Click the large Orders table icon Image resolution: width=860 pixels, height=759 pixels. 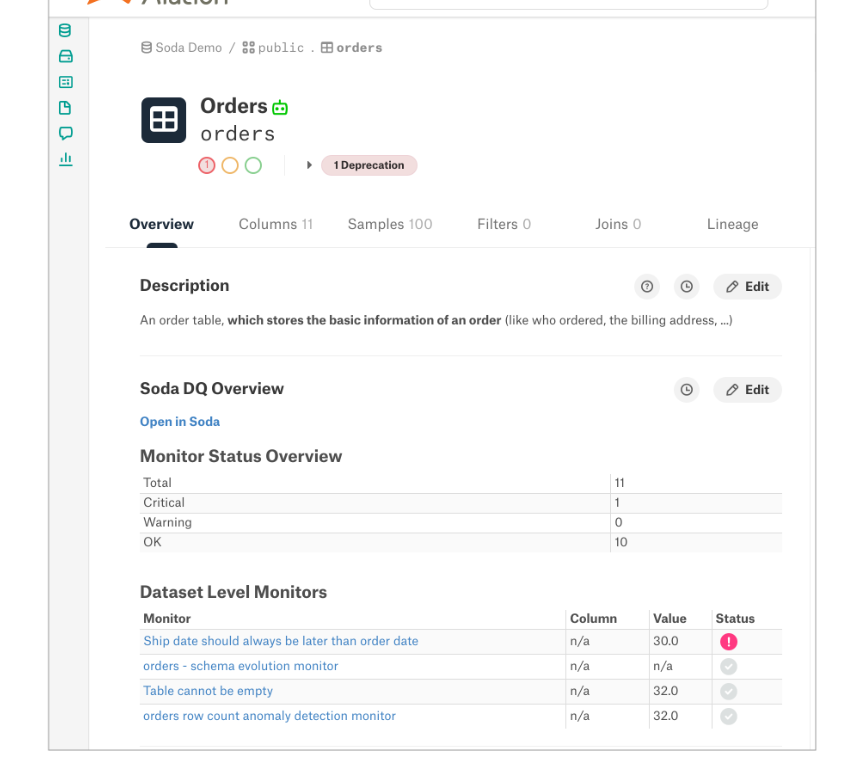tap(163, 120)
